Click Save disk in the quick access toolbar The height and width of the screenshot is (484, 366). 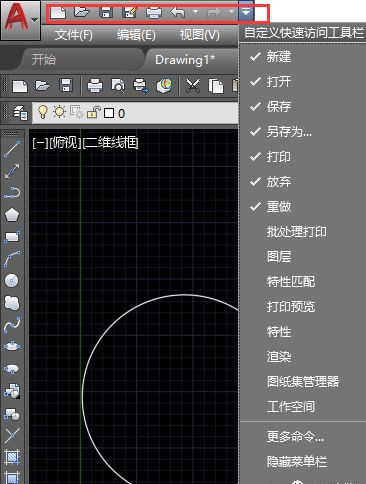[106, 13]
